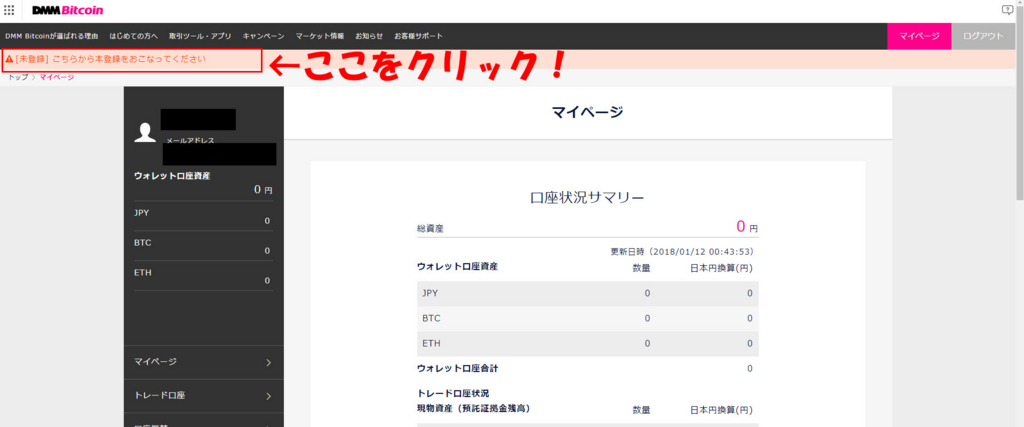Click BTC balance row in sidebar
Screen dimensions: 1024x427
pos(202,247)
